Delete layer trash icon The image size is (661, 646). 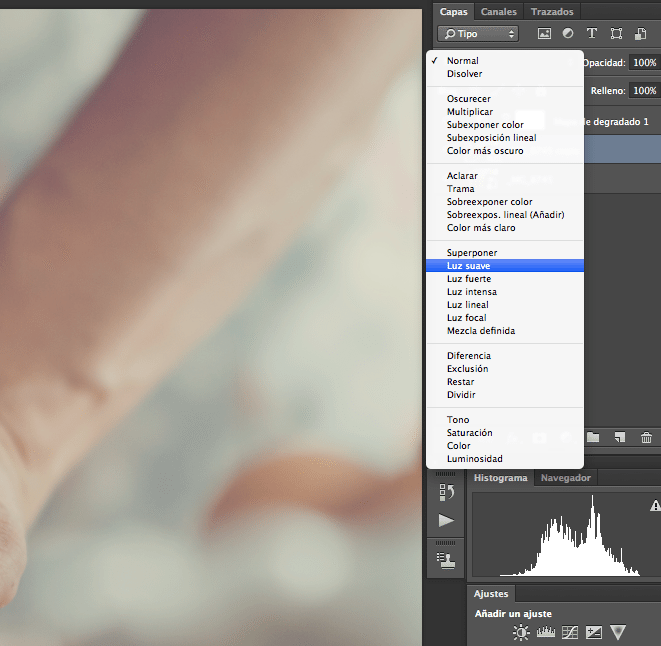tap(646, 438)
